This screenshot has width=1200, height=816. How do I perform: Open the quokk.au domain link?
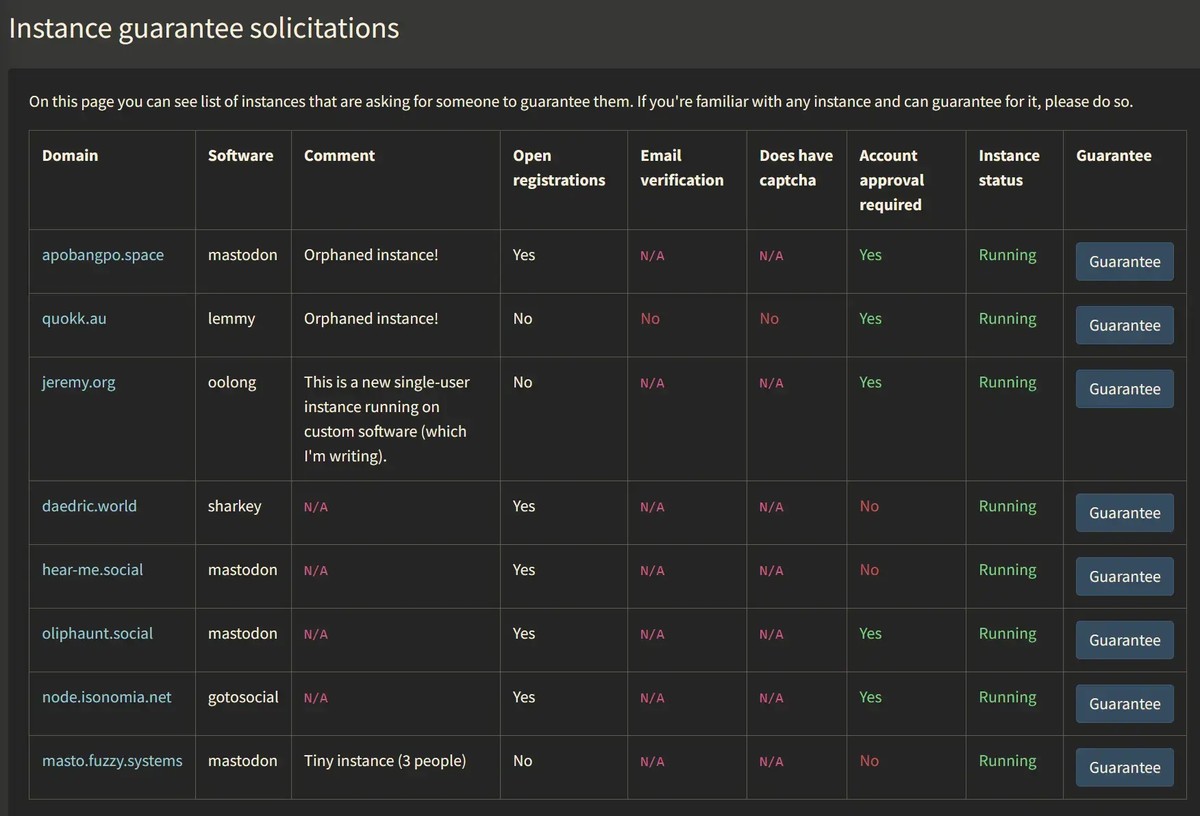point(74,319)
